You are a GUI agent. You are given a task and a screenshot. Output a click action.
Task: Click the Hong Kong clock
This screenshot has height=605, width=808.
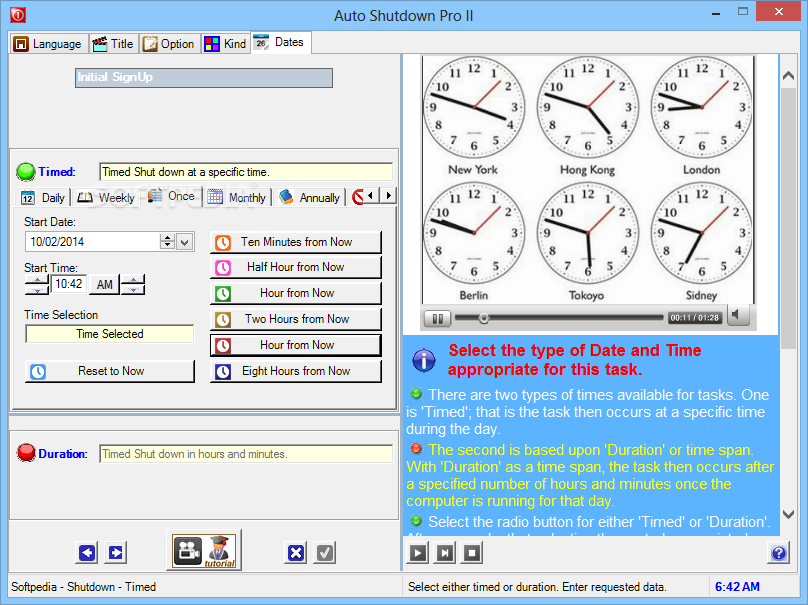pyautogui.click(x=587, y=107)
